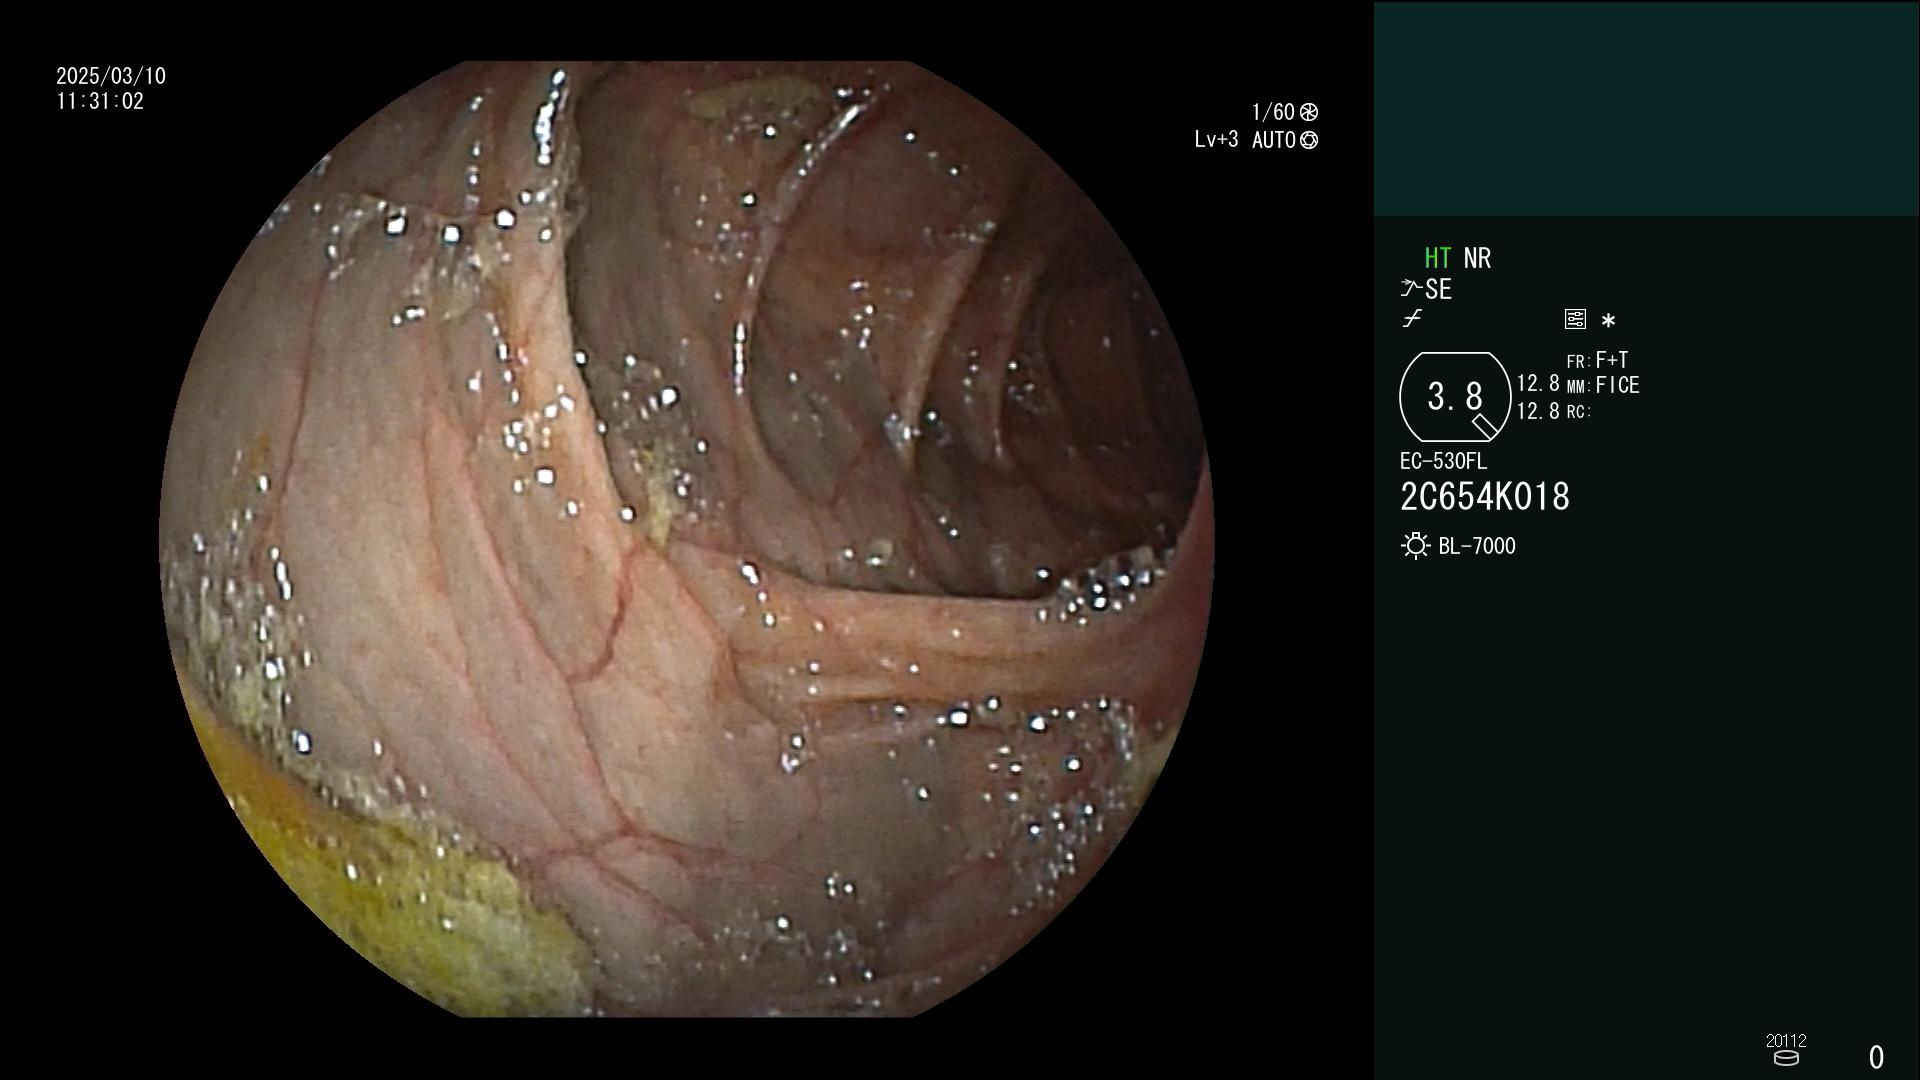Click the scope channel diagram showing 3.8
This screenshot has width=1920, height=1080.
click(1455, 397)
